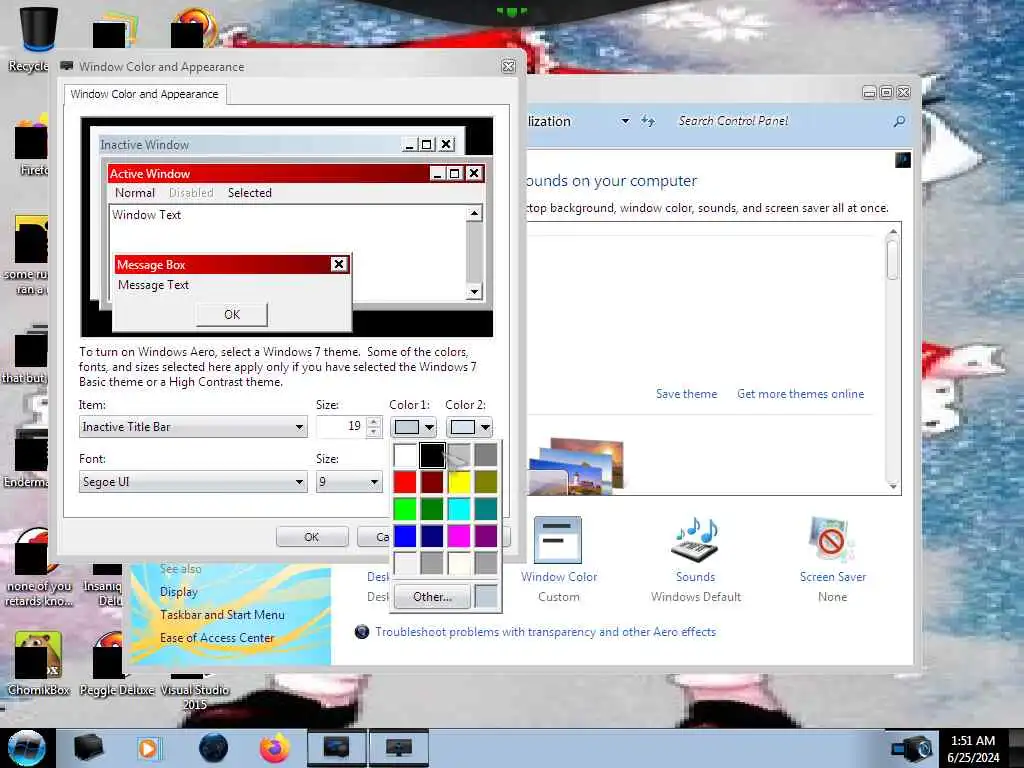Image resolution: width=1024 pixels, height=768 pixels.
Task: Click the Search Control Panel field
Action: 780,121
